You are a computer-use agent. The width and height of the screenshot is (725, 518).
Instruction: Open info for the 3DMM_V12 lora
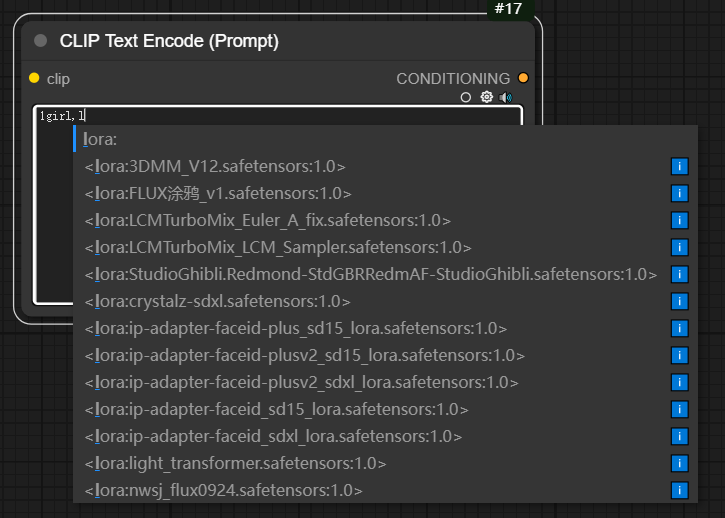coord(680,166)
